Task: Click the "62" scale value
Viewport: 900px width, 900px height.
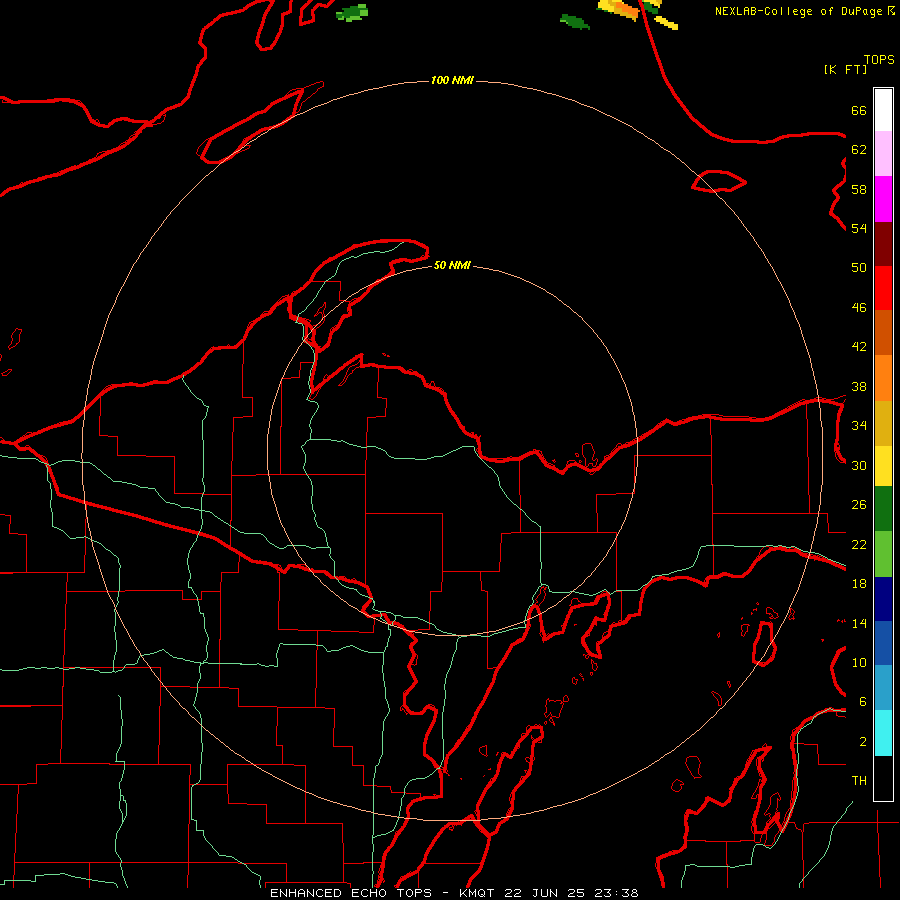Action: point(859,150)
